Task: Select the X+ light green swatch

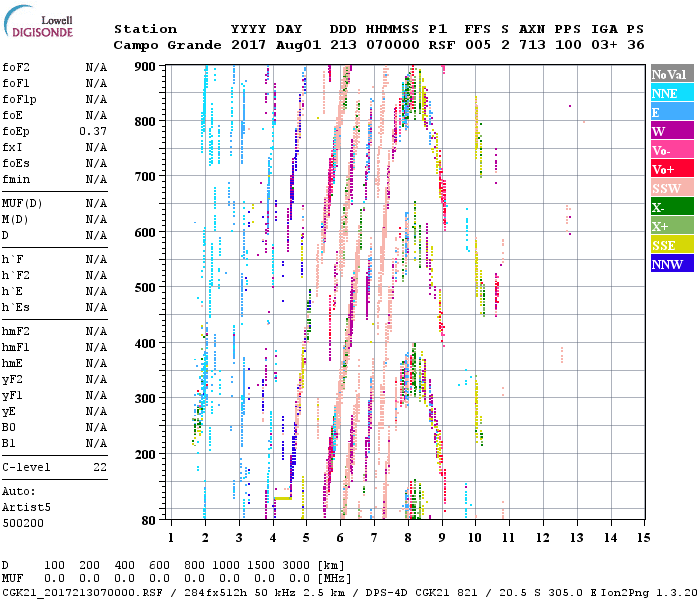Action: click(672, 225)
